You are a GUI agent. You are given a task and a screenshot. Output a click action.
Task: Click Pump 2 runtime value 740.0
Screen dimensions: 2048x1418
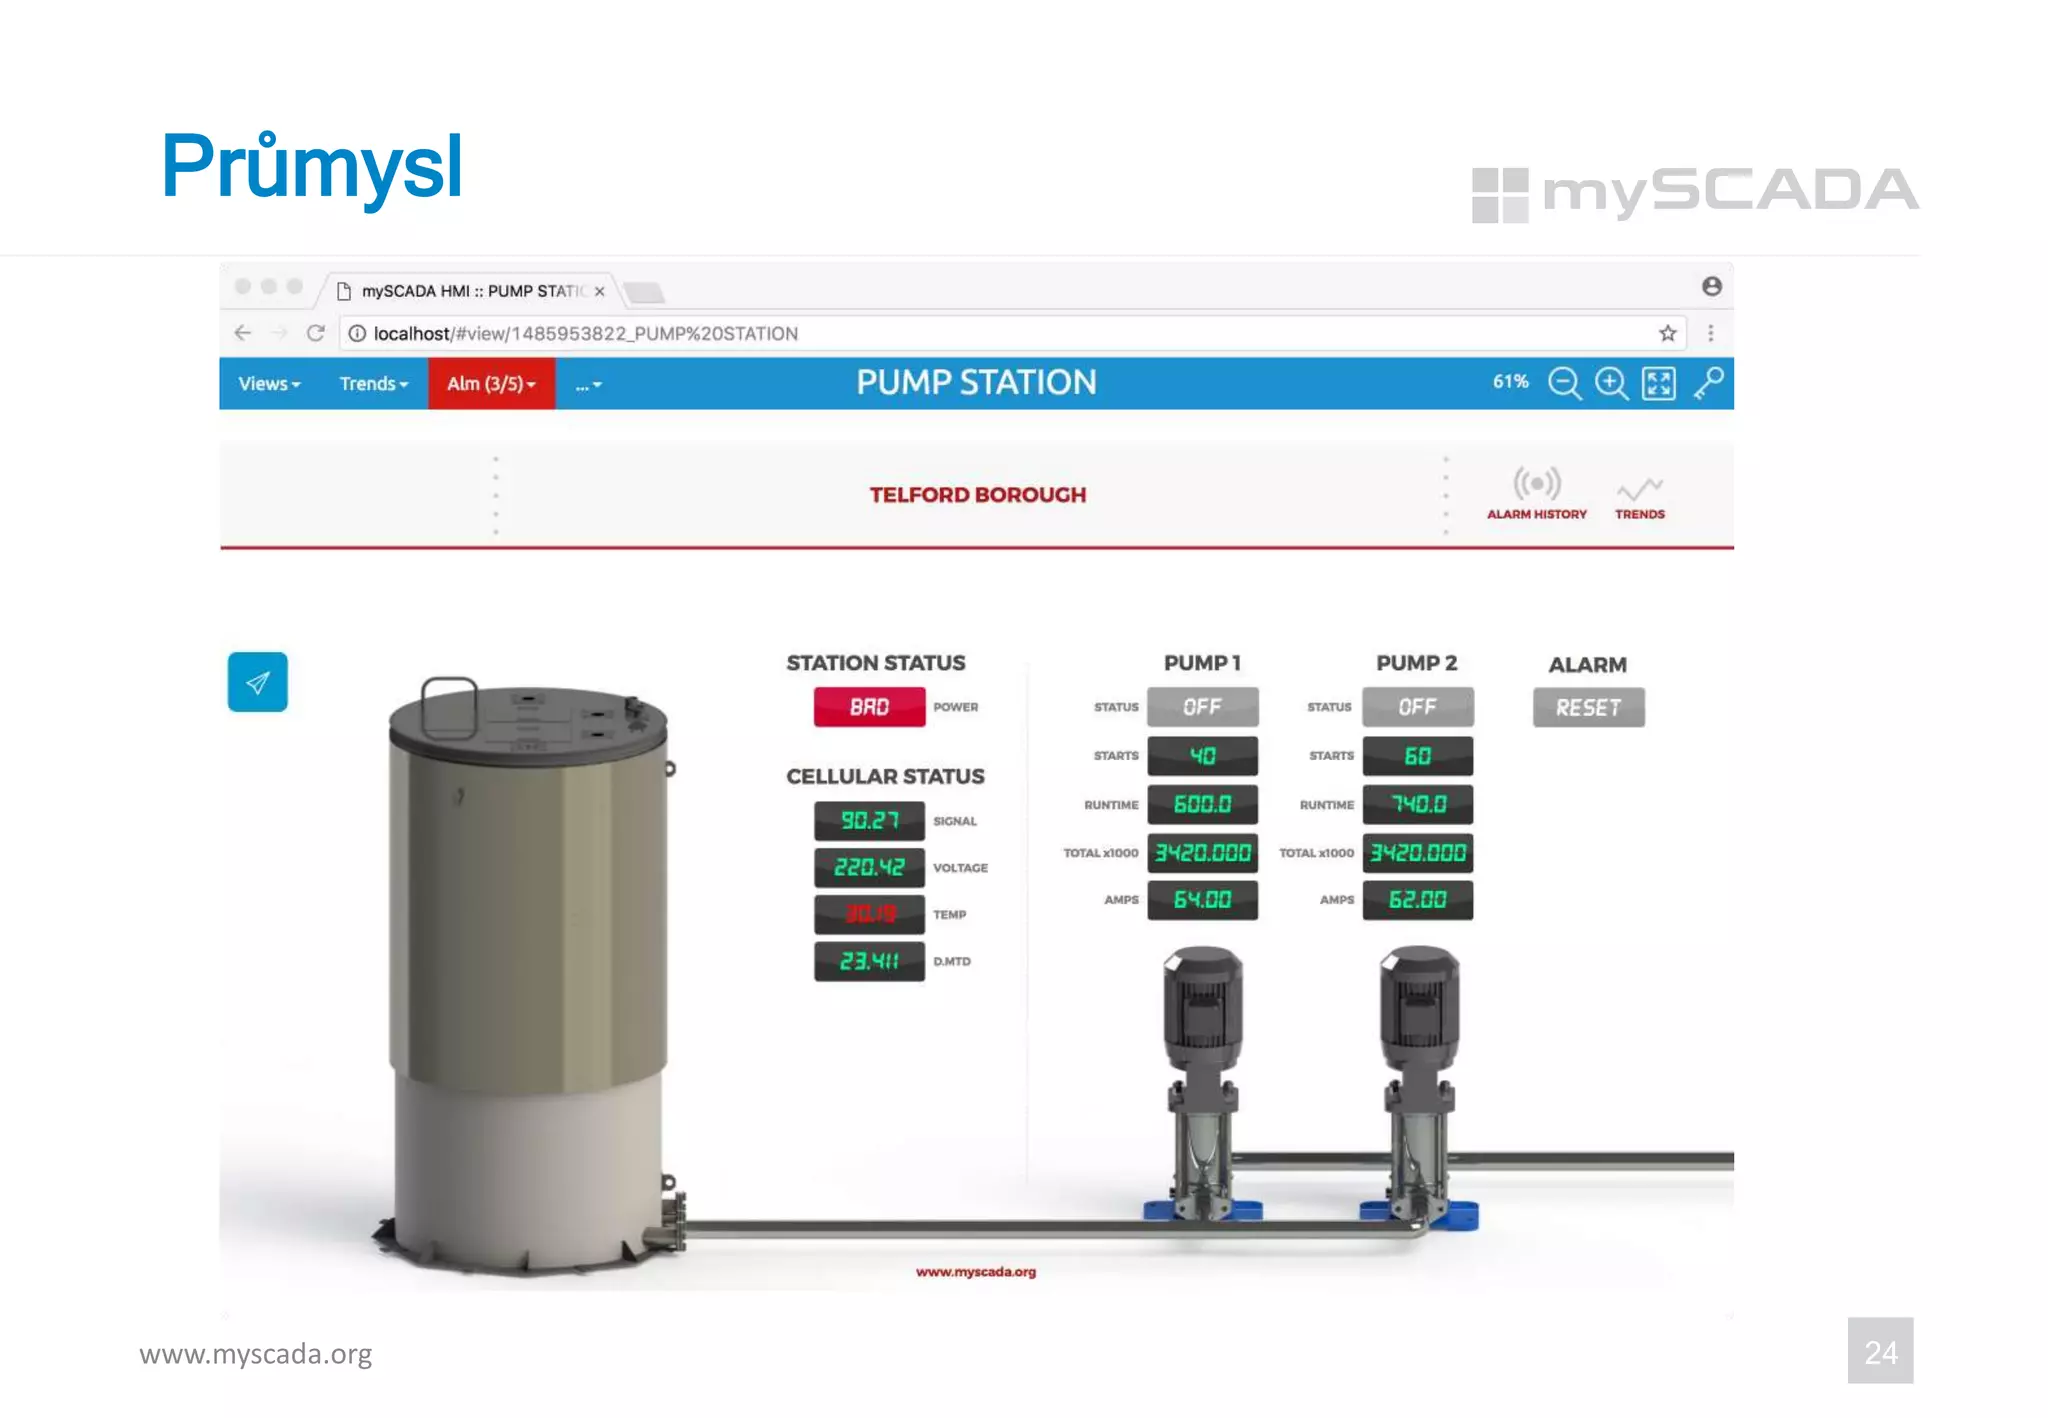[x=1417, y=804]
